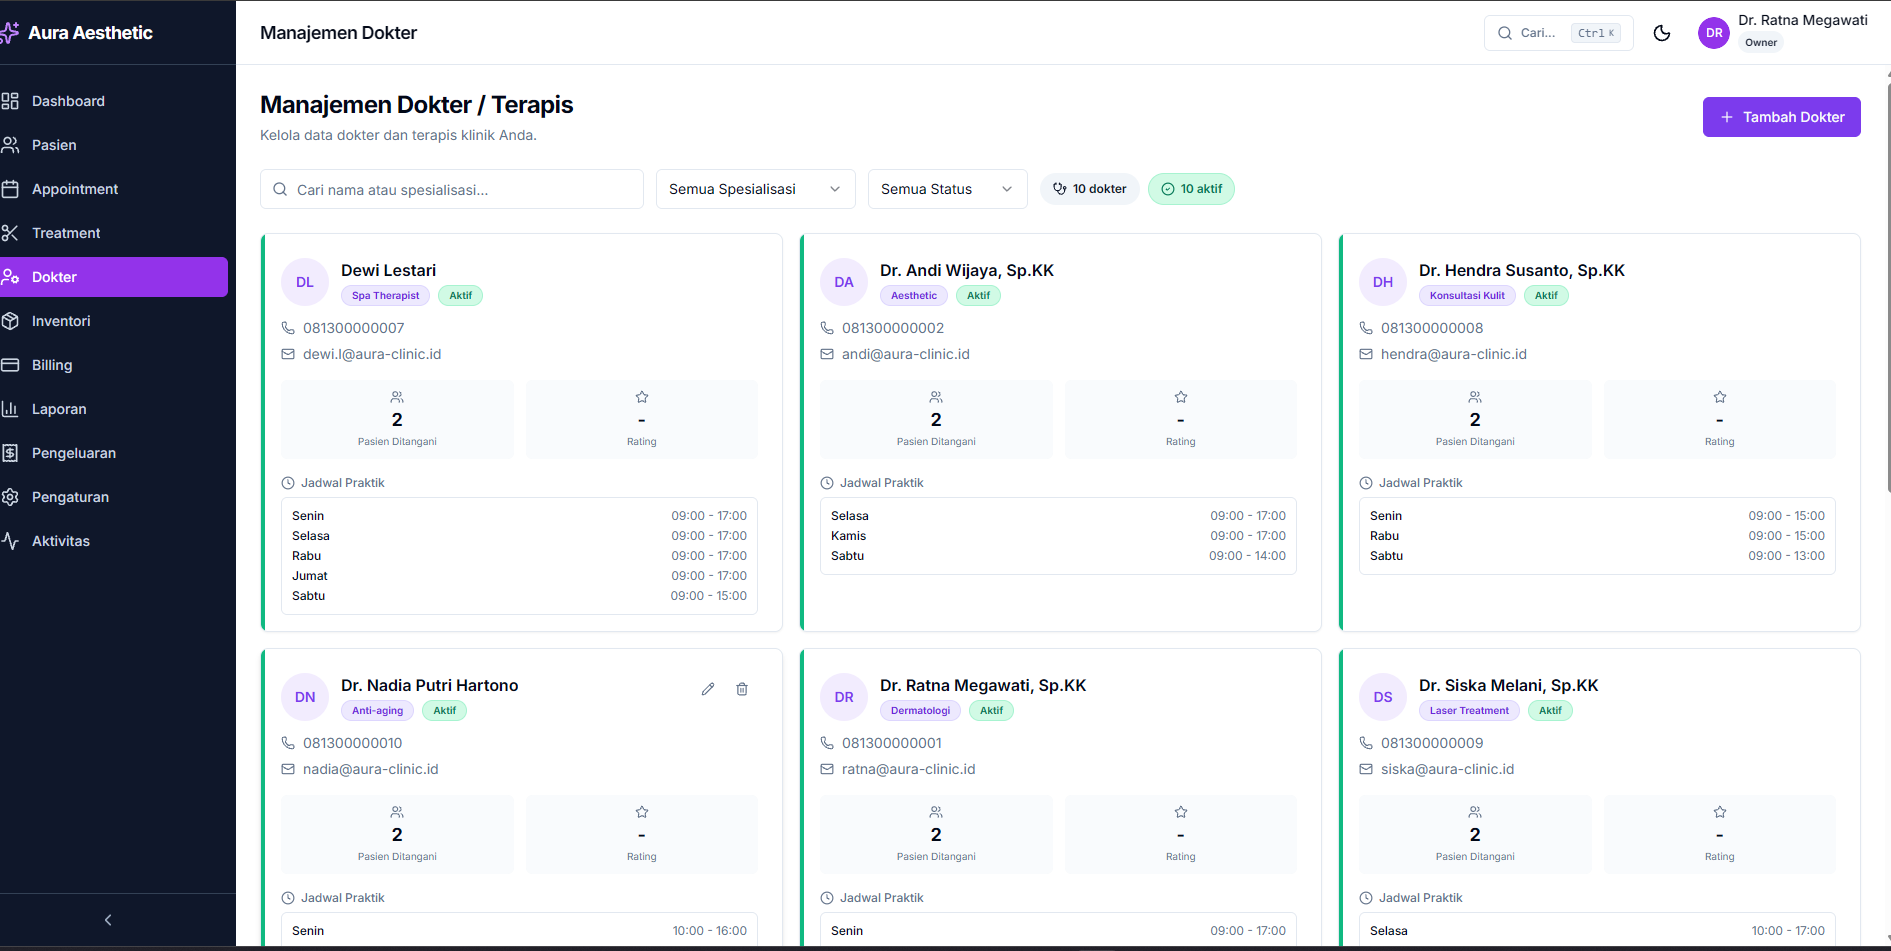Toggle dark mode with the moon icon
This screenshot has width=1891, height=951.
tap(1662, 33)
